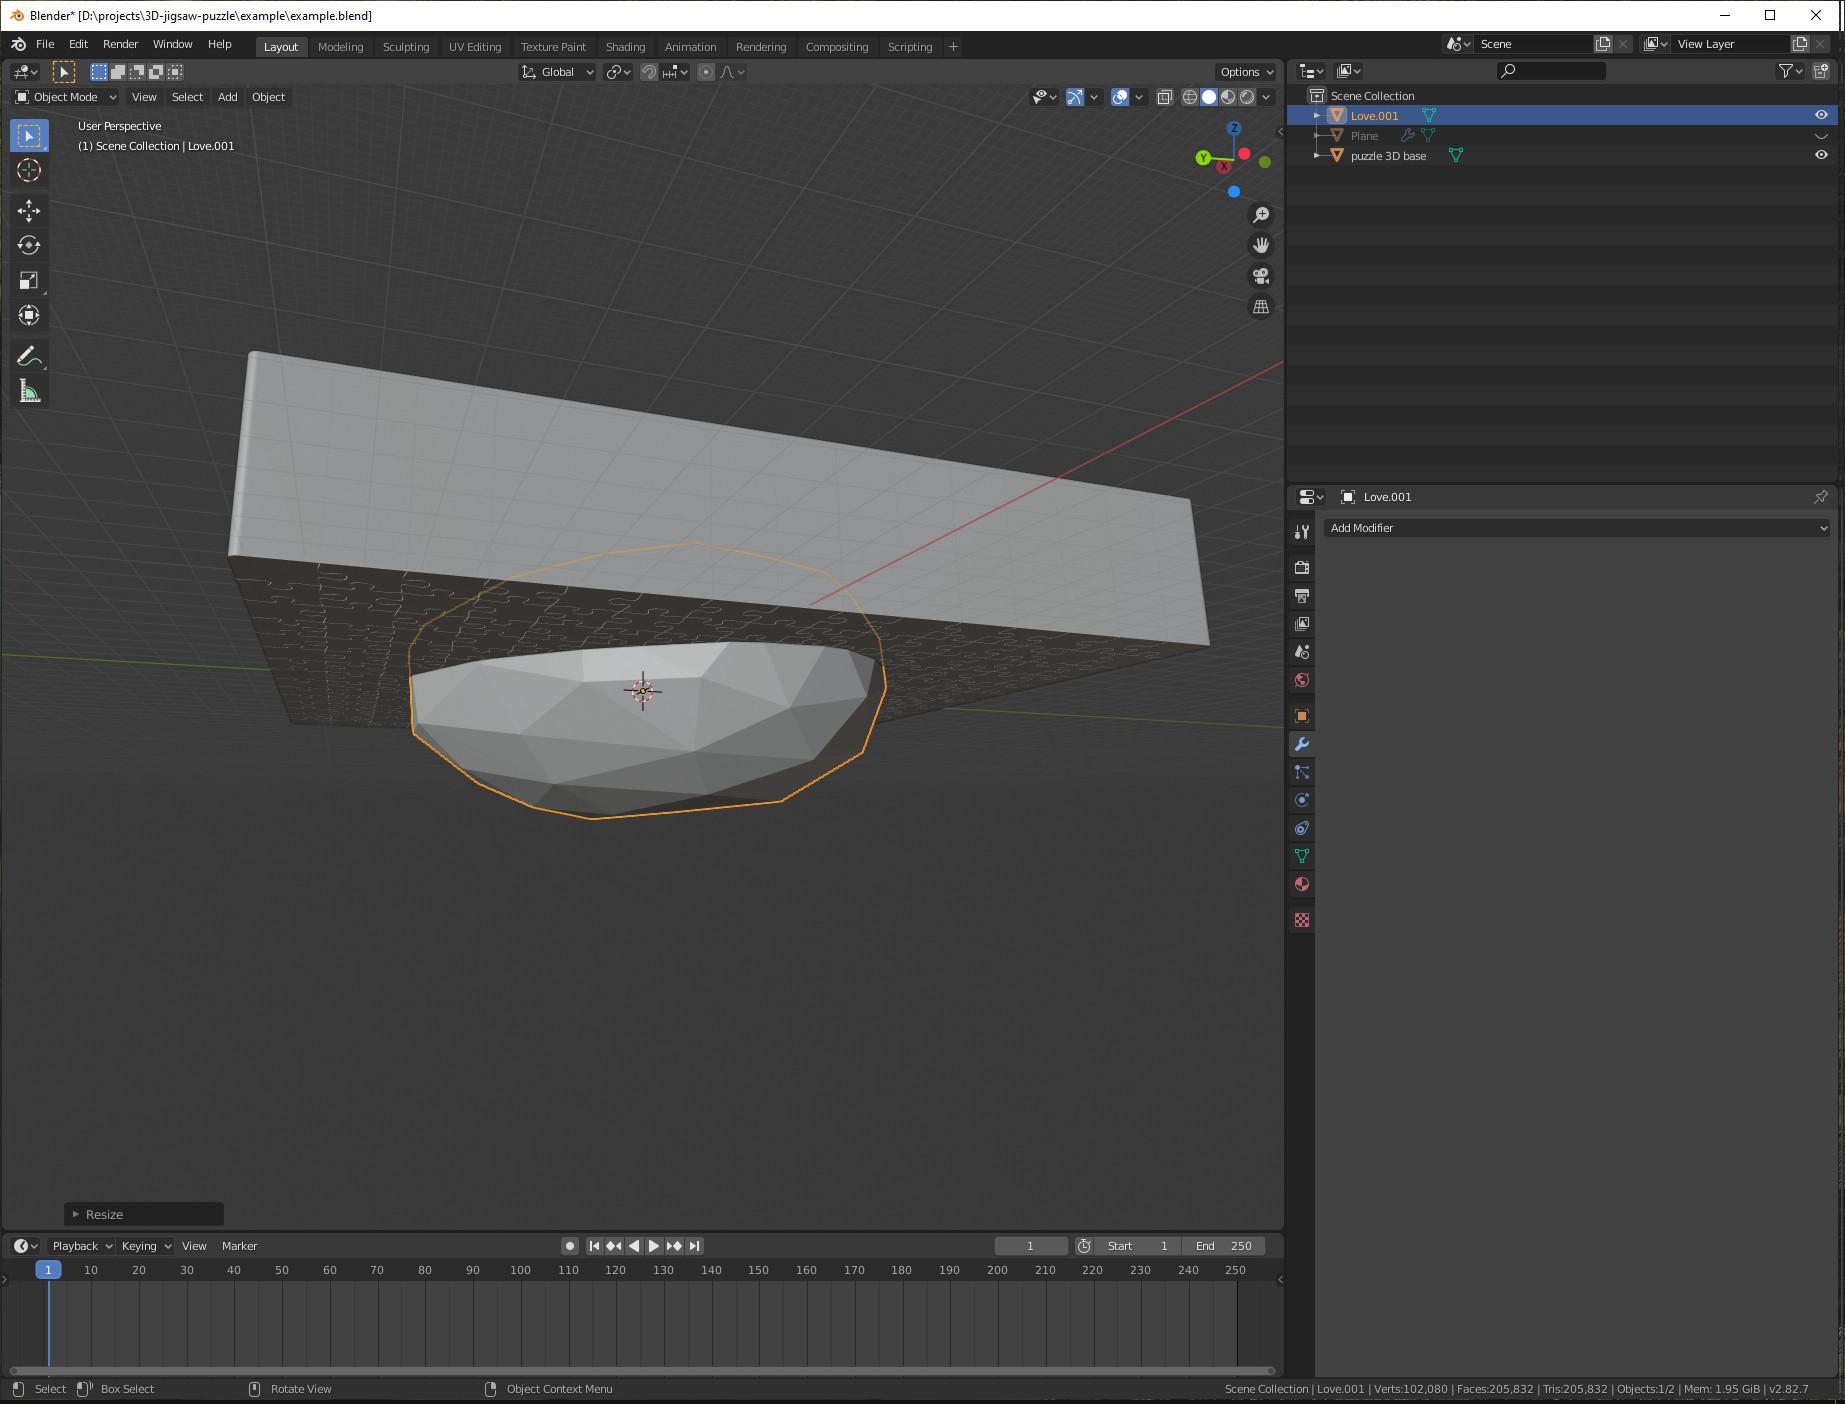Open the Options popover in viewport header

click(1245, 71)
